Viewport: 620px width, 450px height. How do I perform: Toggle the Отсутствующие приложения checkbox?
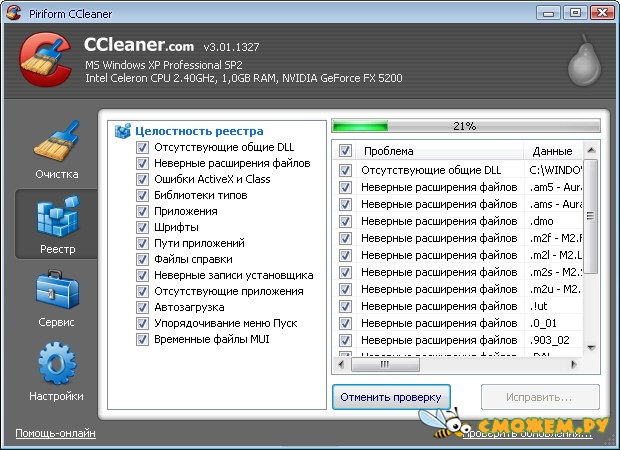[x=142, y=291]
